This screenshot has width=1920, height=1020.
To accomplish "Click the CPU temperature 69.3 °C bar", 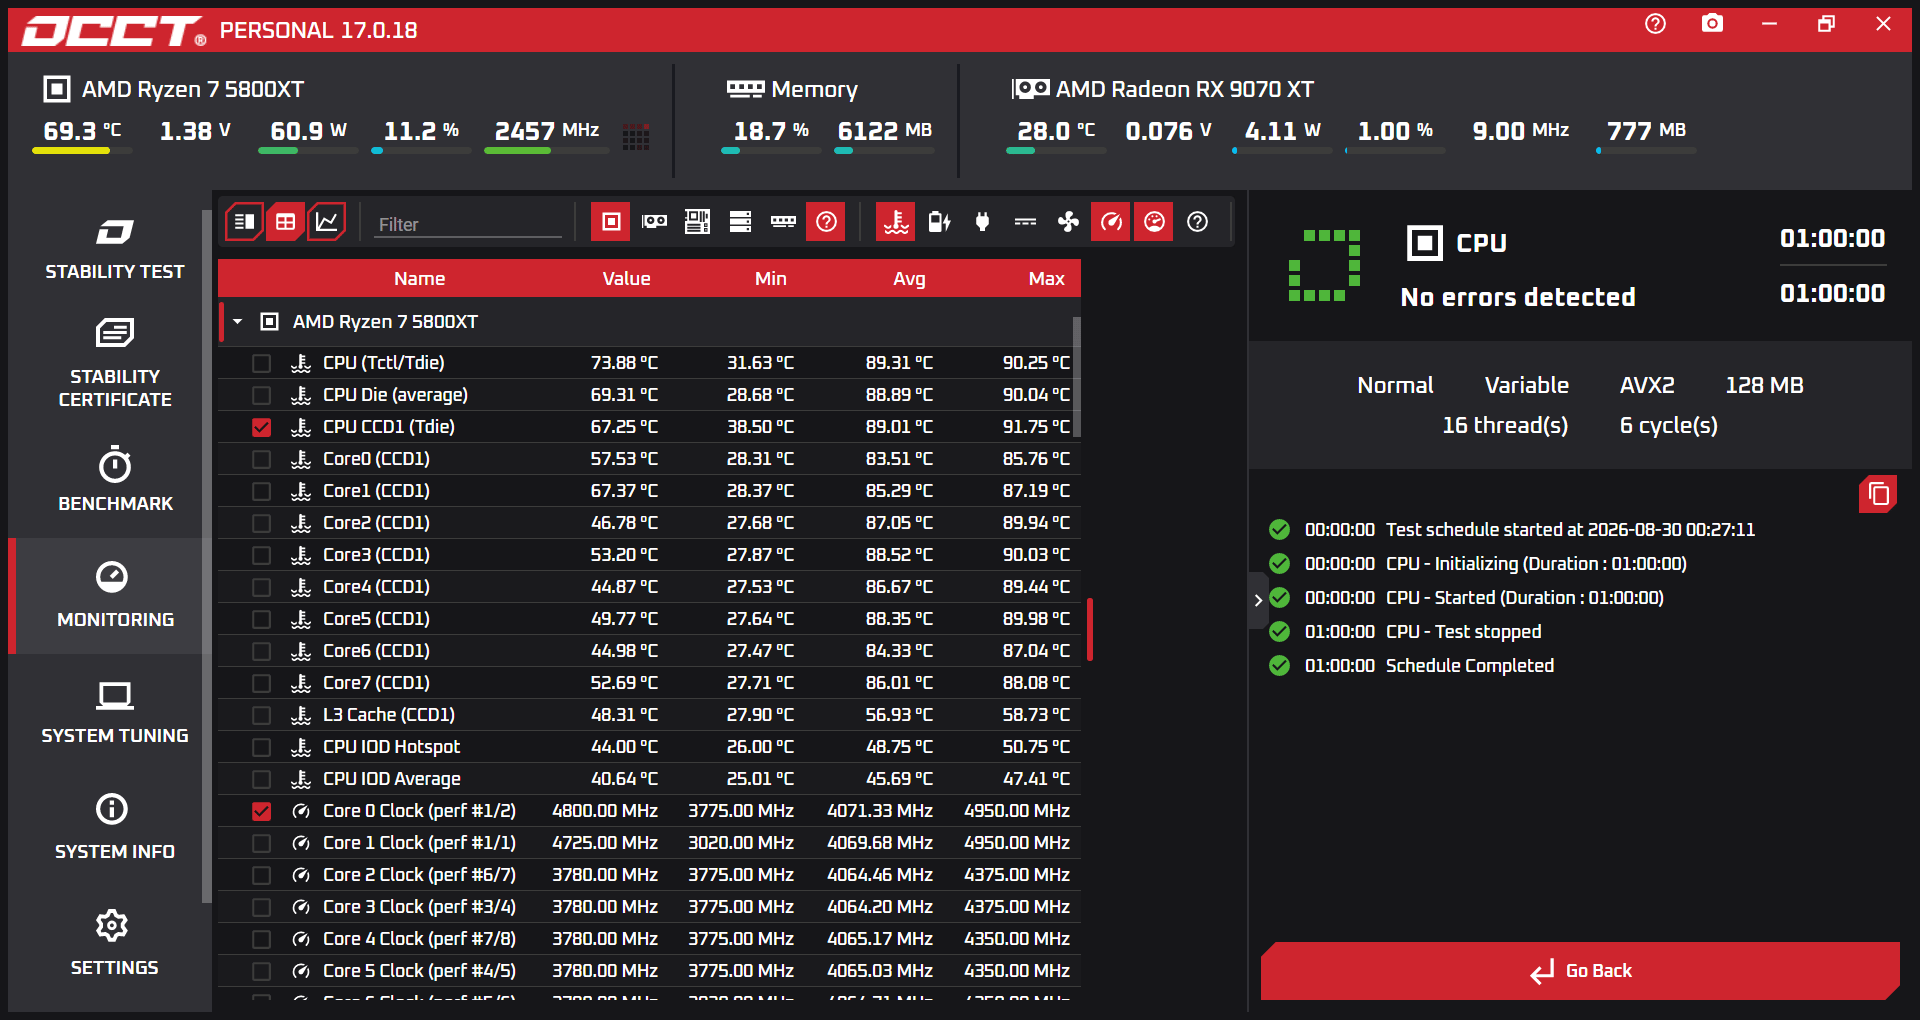I will [82, 151].
